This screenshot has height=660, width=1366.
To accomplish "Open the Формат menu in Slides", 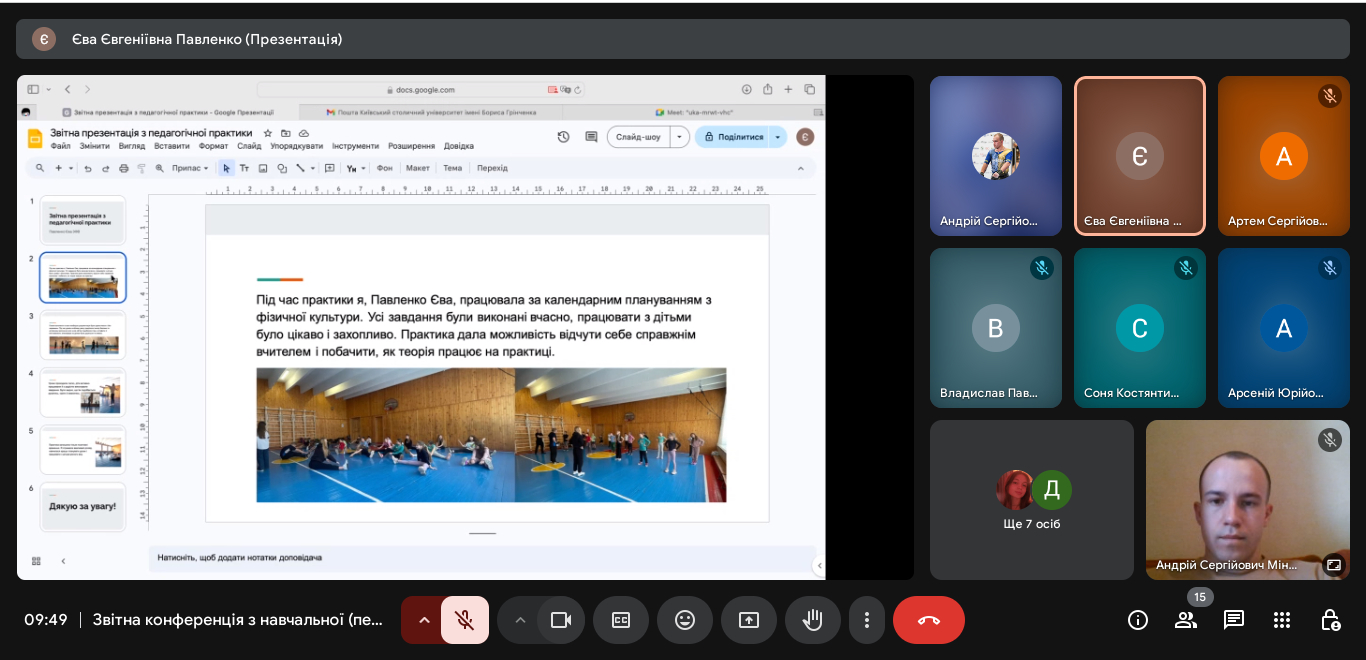I will pos(213,146).
